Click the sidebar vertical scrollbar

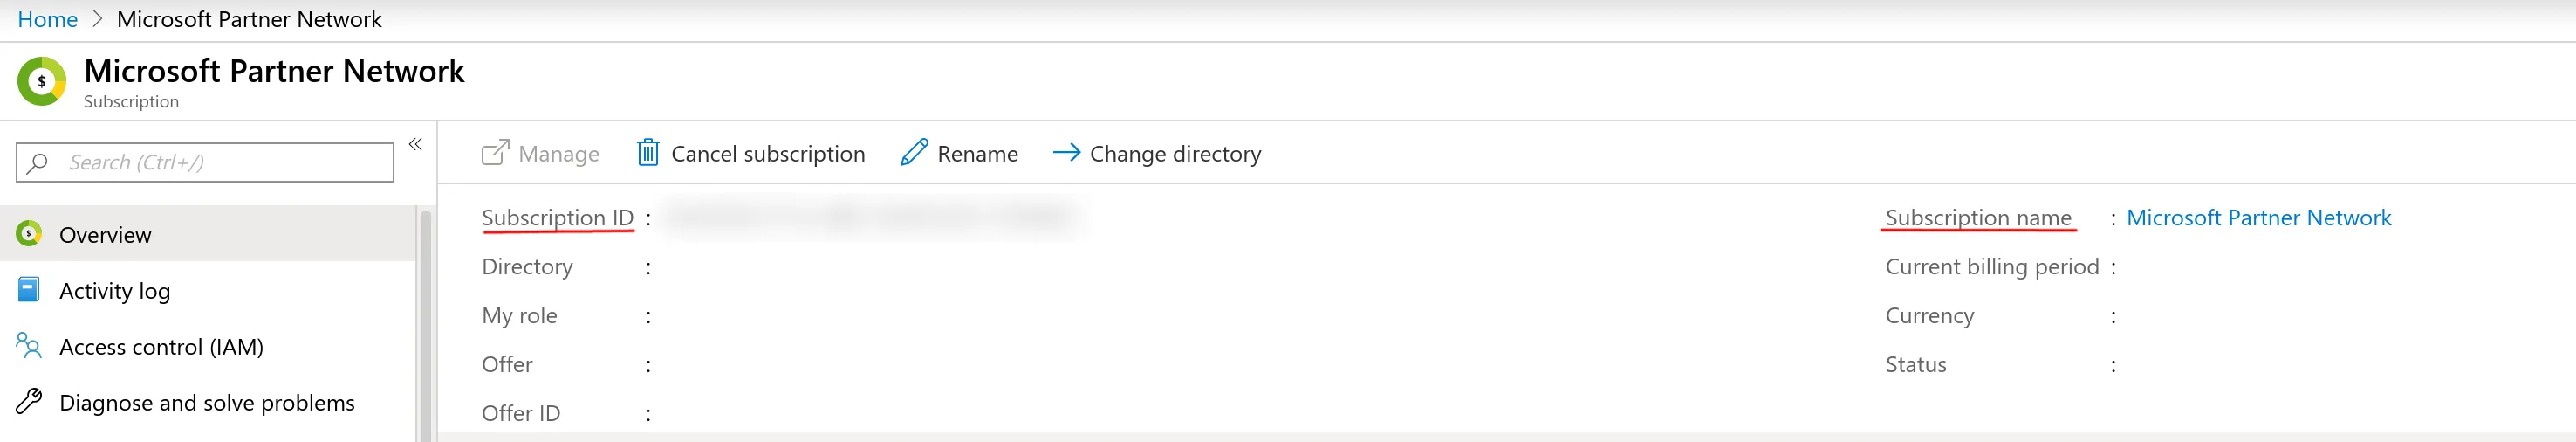coord(426,320)
